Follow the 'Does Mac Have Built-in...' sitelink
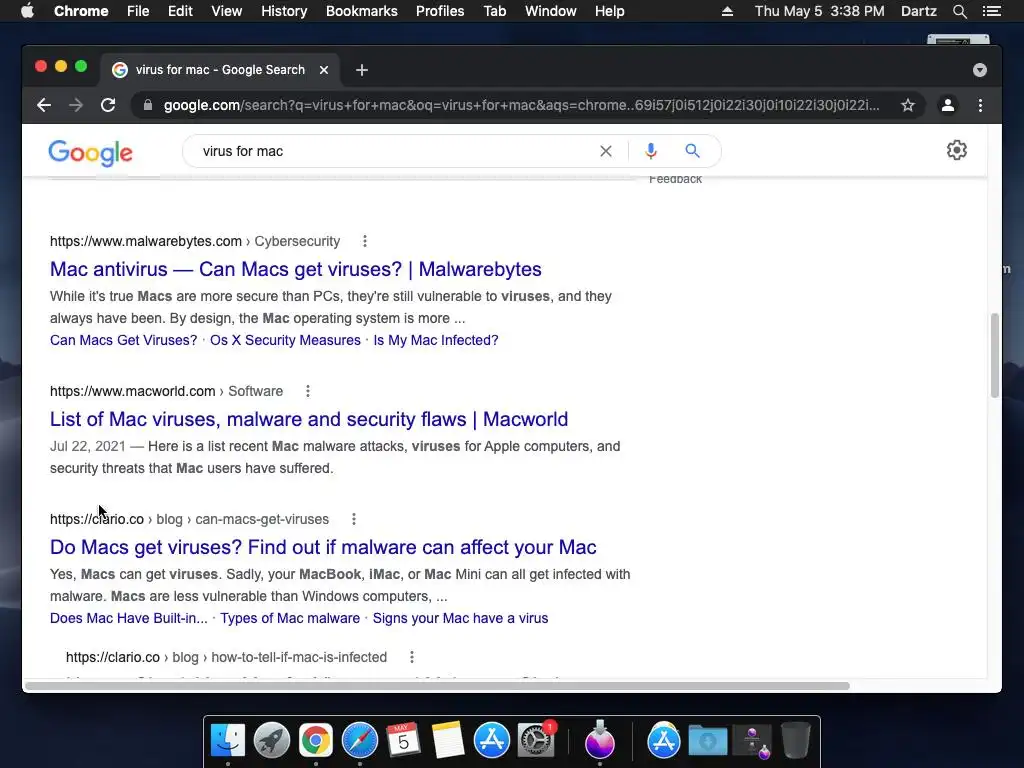 coord(129,618)
